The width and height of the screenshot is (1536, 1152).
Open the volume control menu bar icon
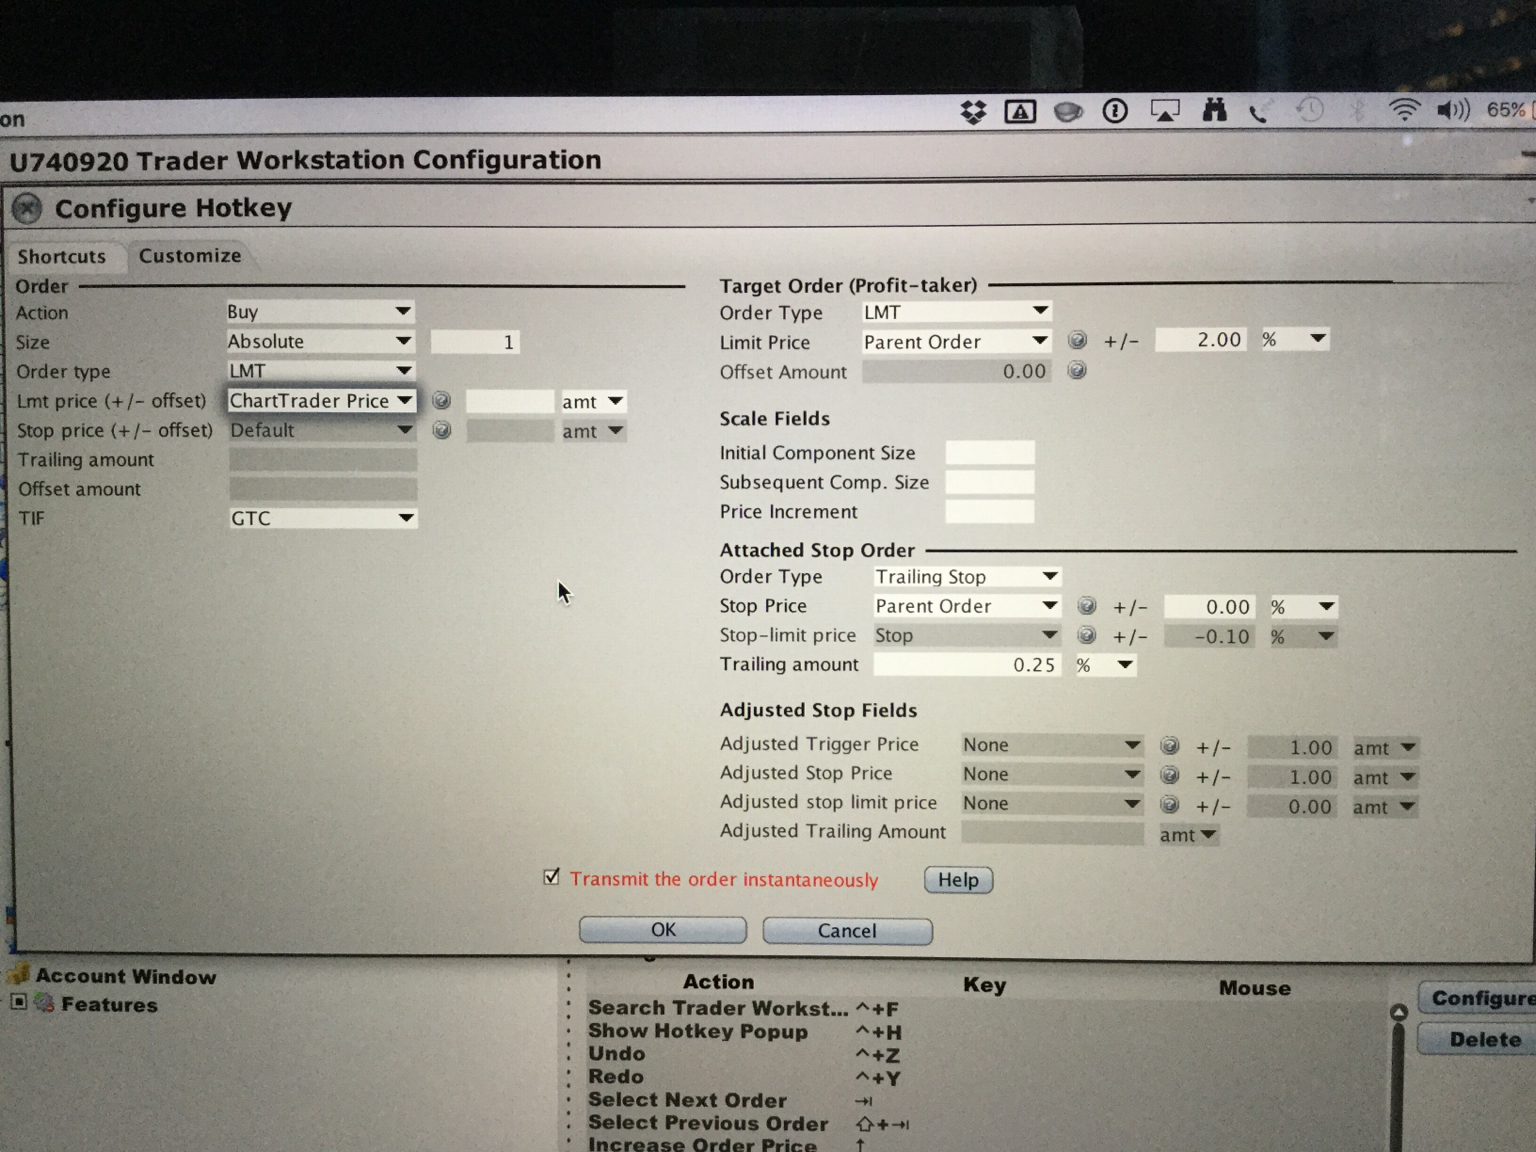click(x=1453, y=109)
